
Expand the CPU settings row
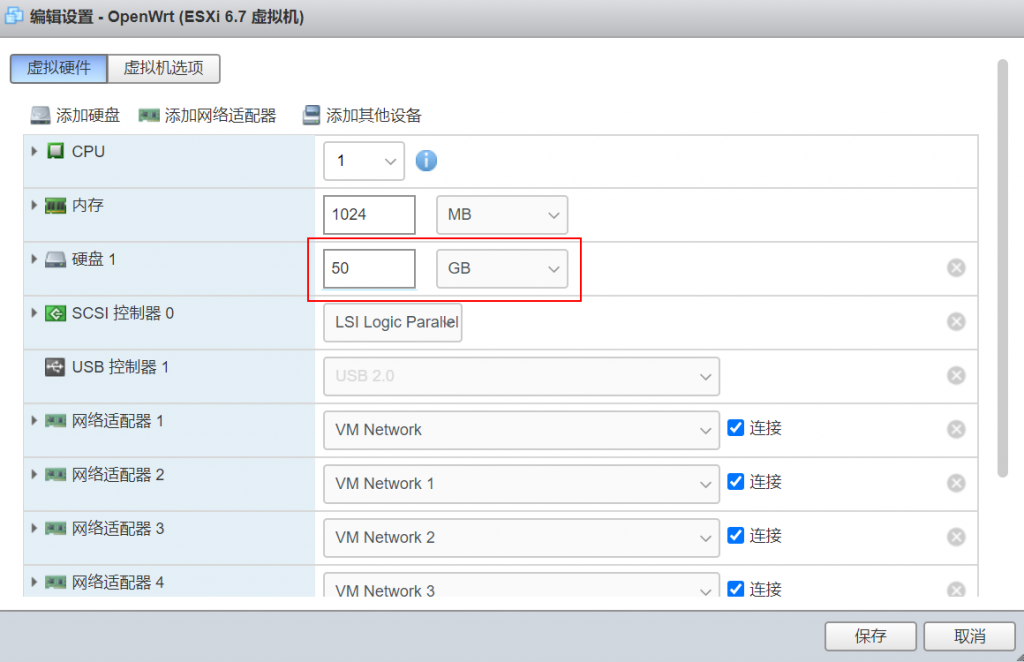tap(34, 151)
